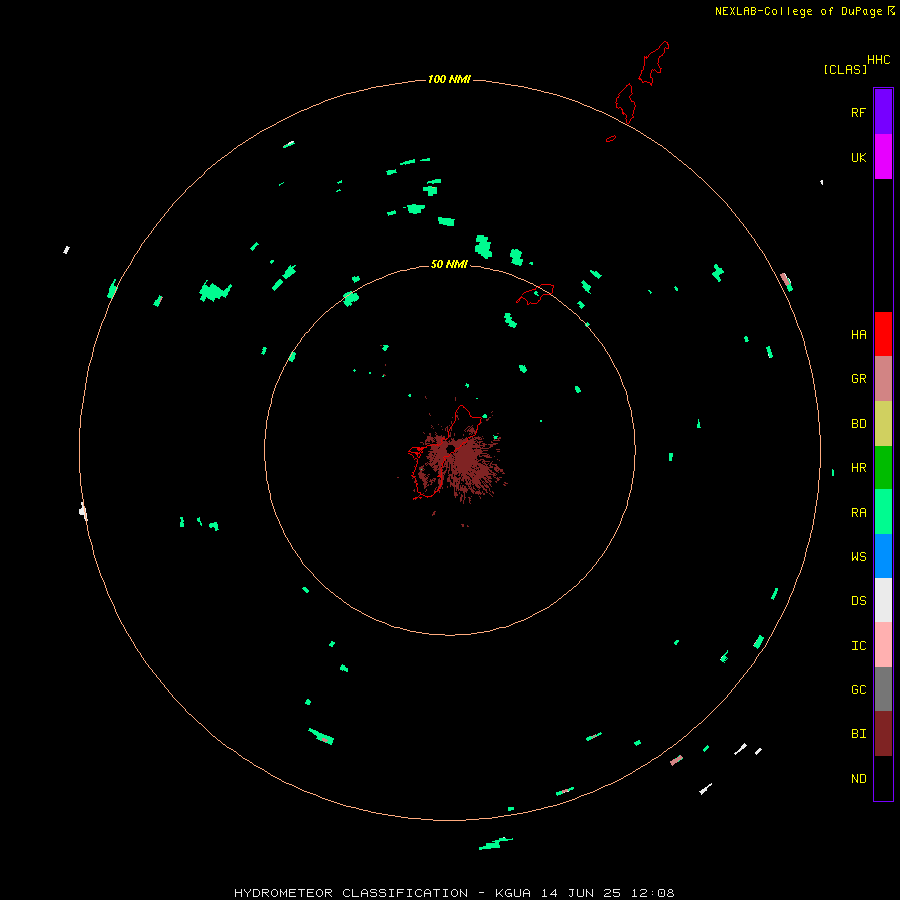Click the black radar site dot at center
Image resolution: width=900 pixels, height=900 pixels.
[x=451, y=449]
